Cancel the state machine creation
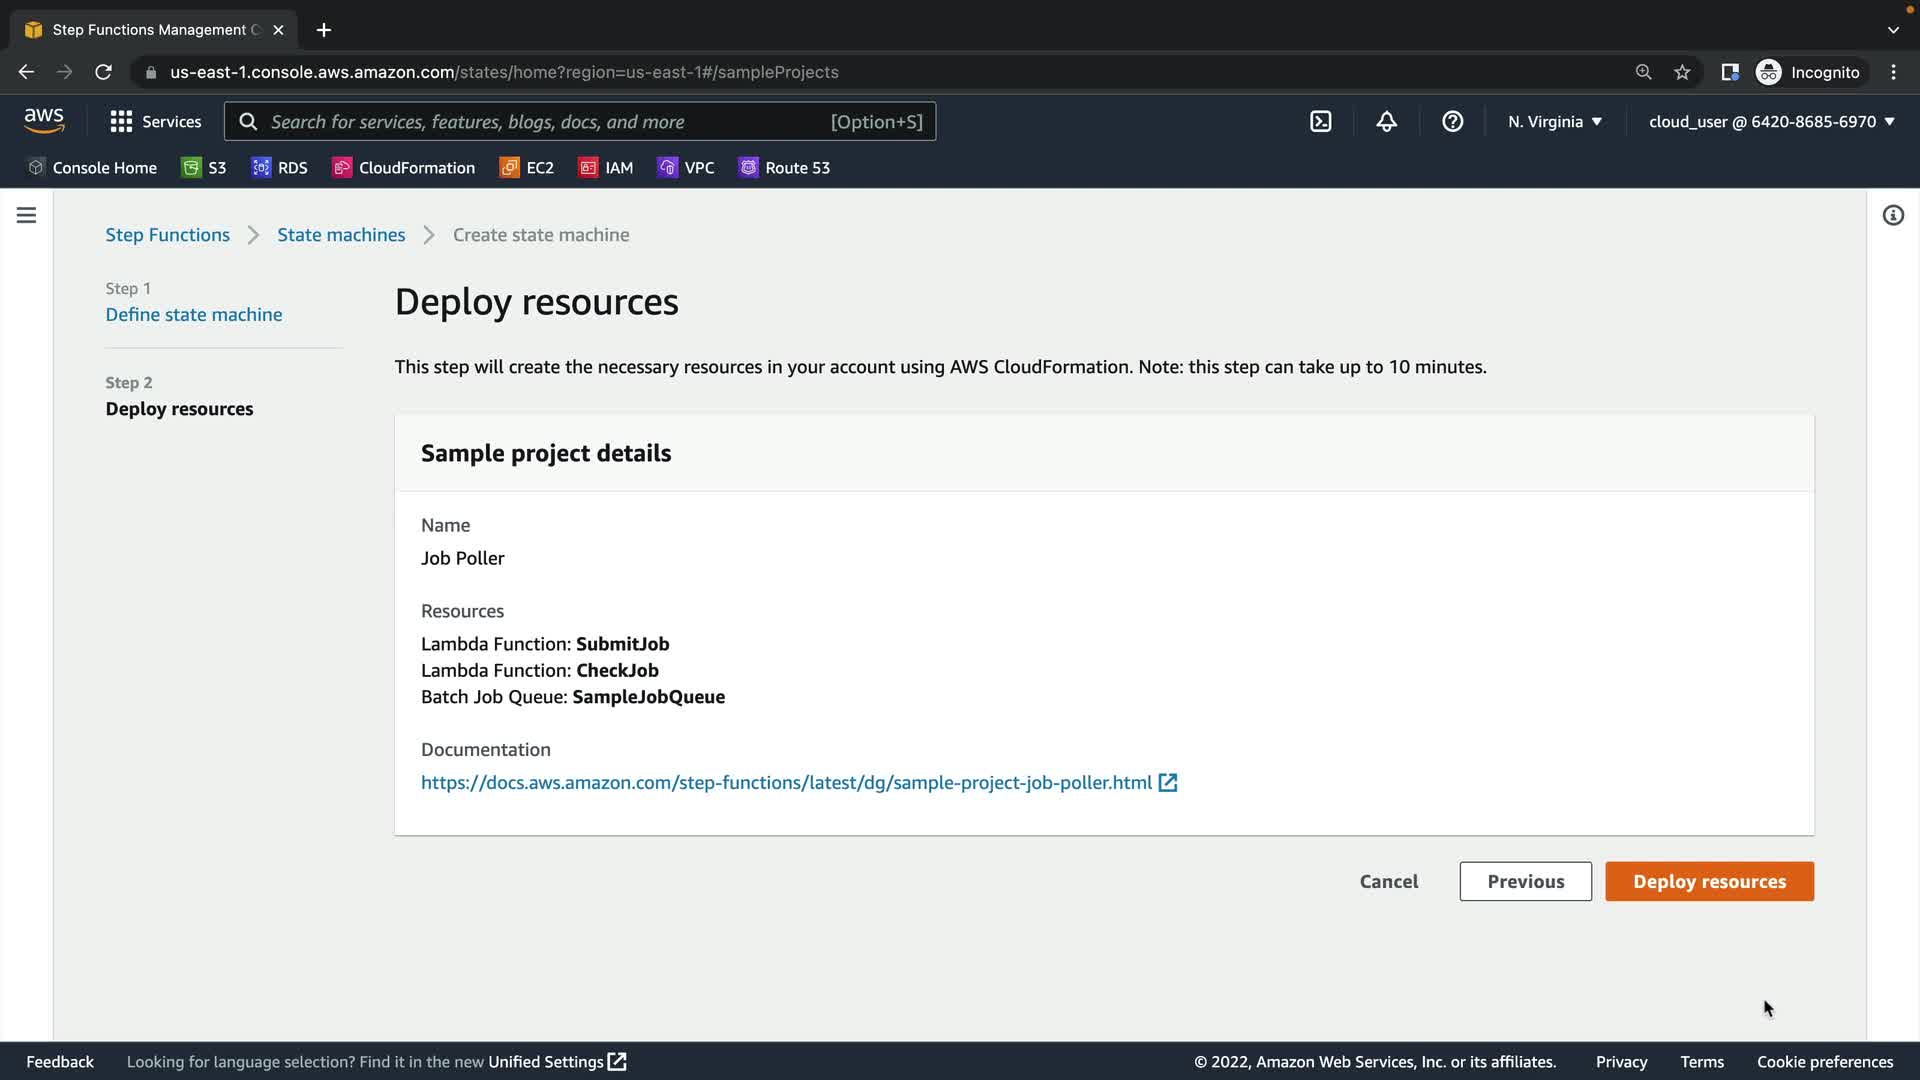The width and height of the screenshot is (1920, 1080). 1388,881
